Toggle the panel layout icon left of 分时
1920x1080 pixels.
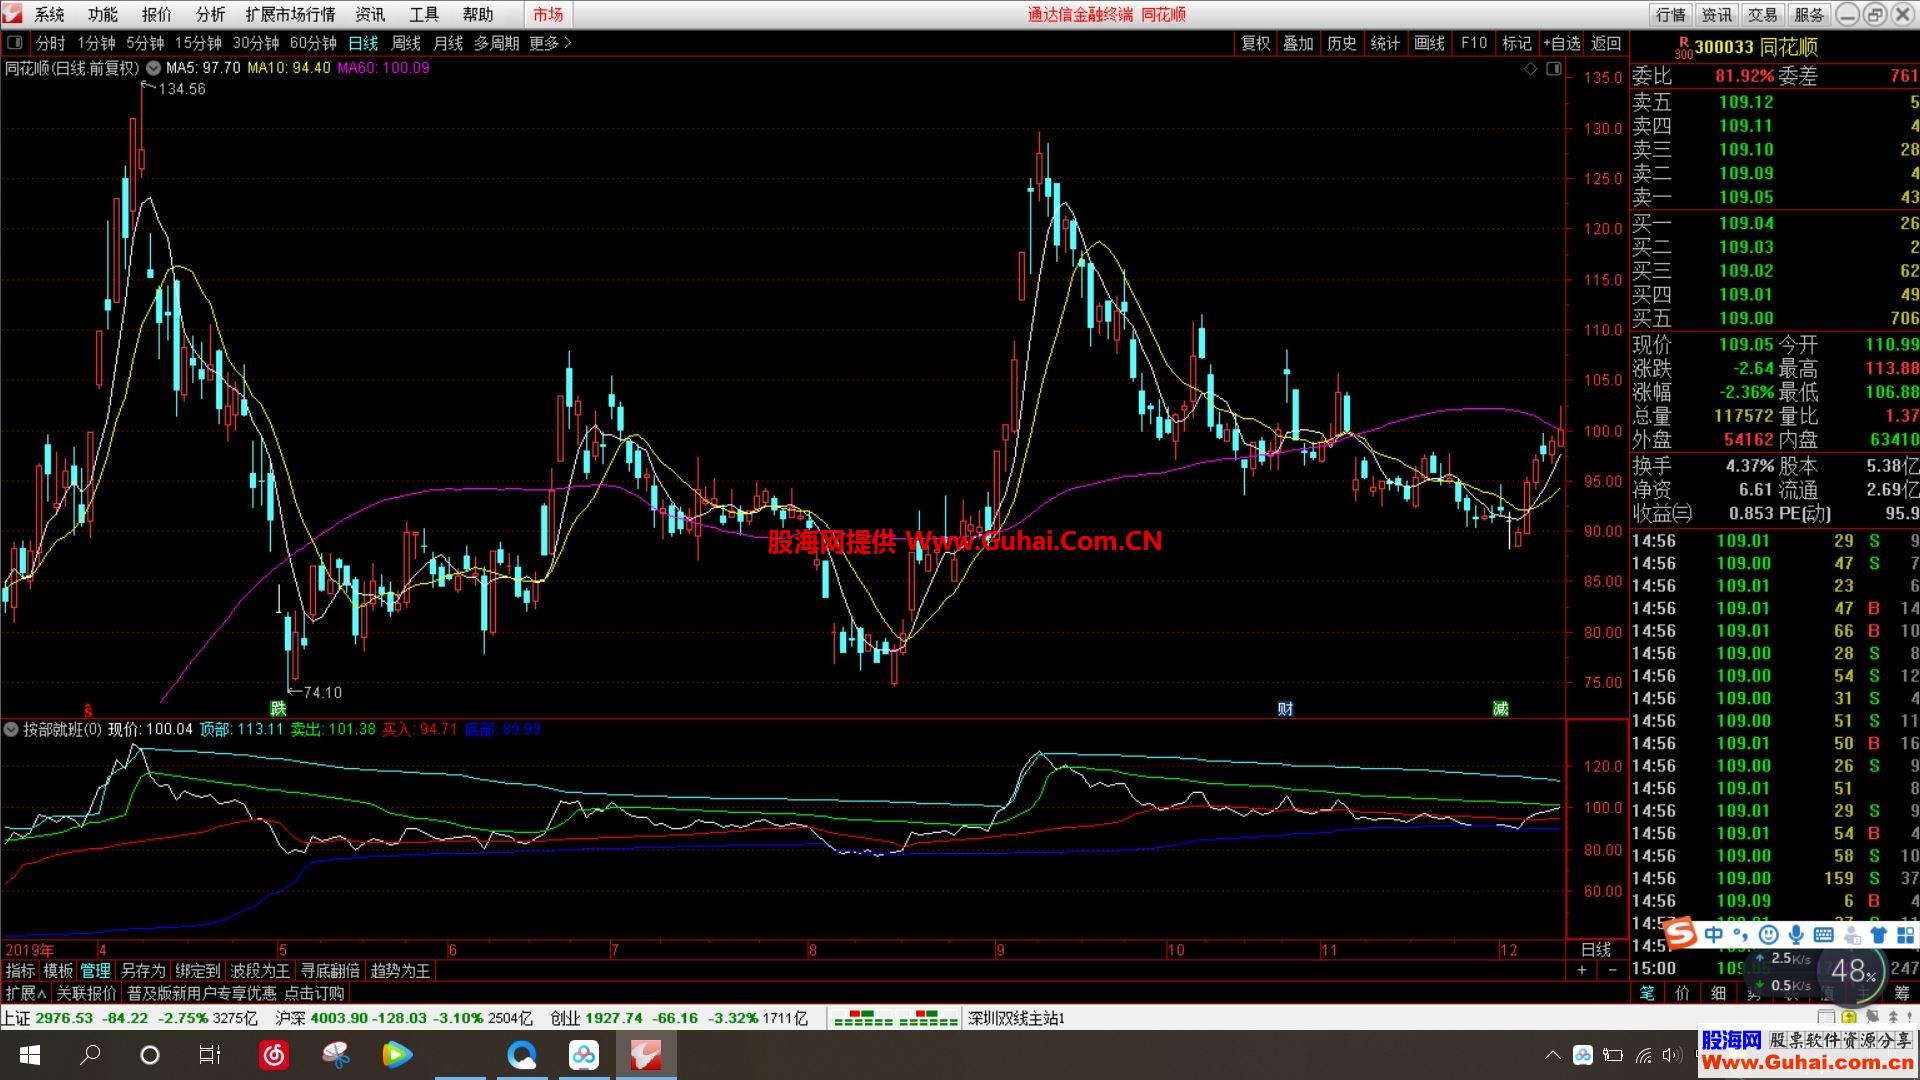pos(15,43)
